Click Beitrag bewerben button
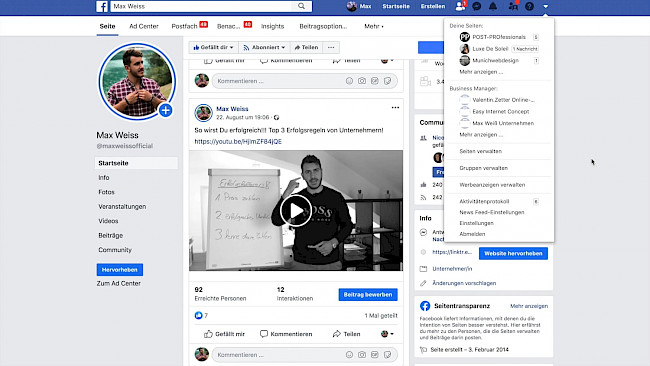 (368, 295)
